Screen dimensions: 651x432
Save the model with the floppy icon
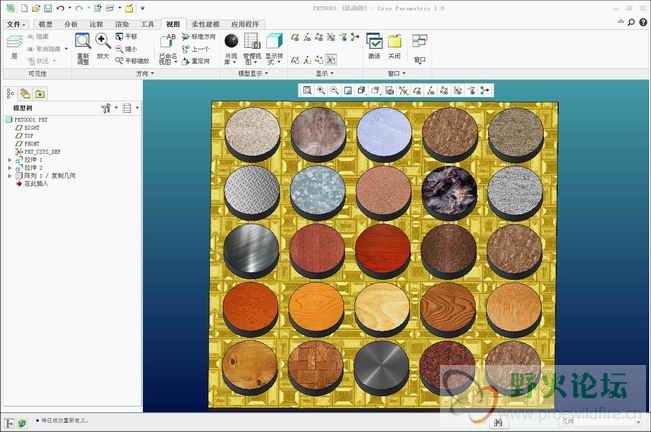48,8
